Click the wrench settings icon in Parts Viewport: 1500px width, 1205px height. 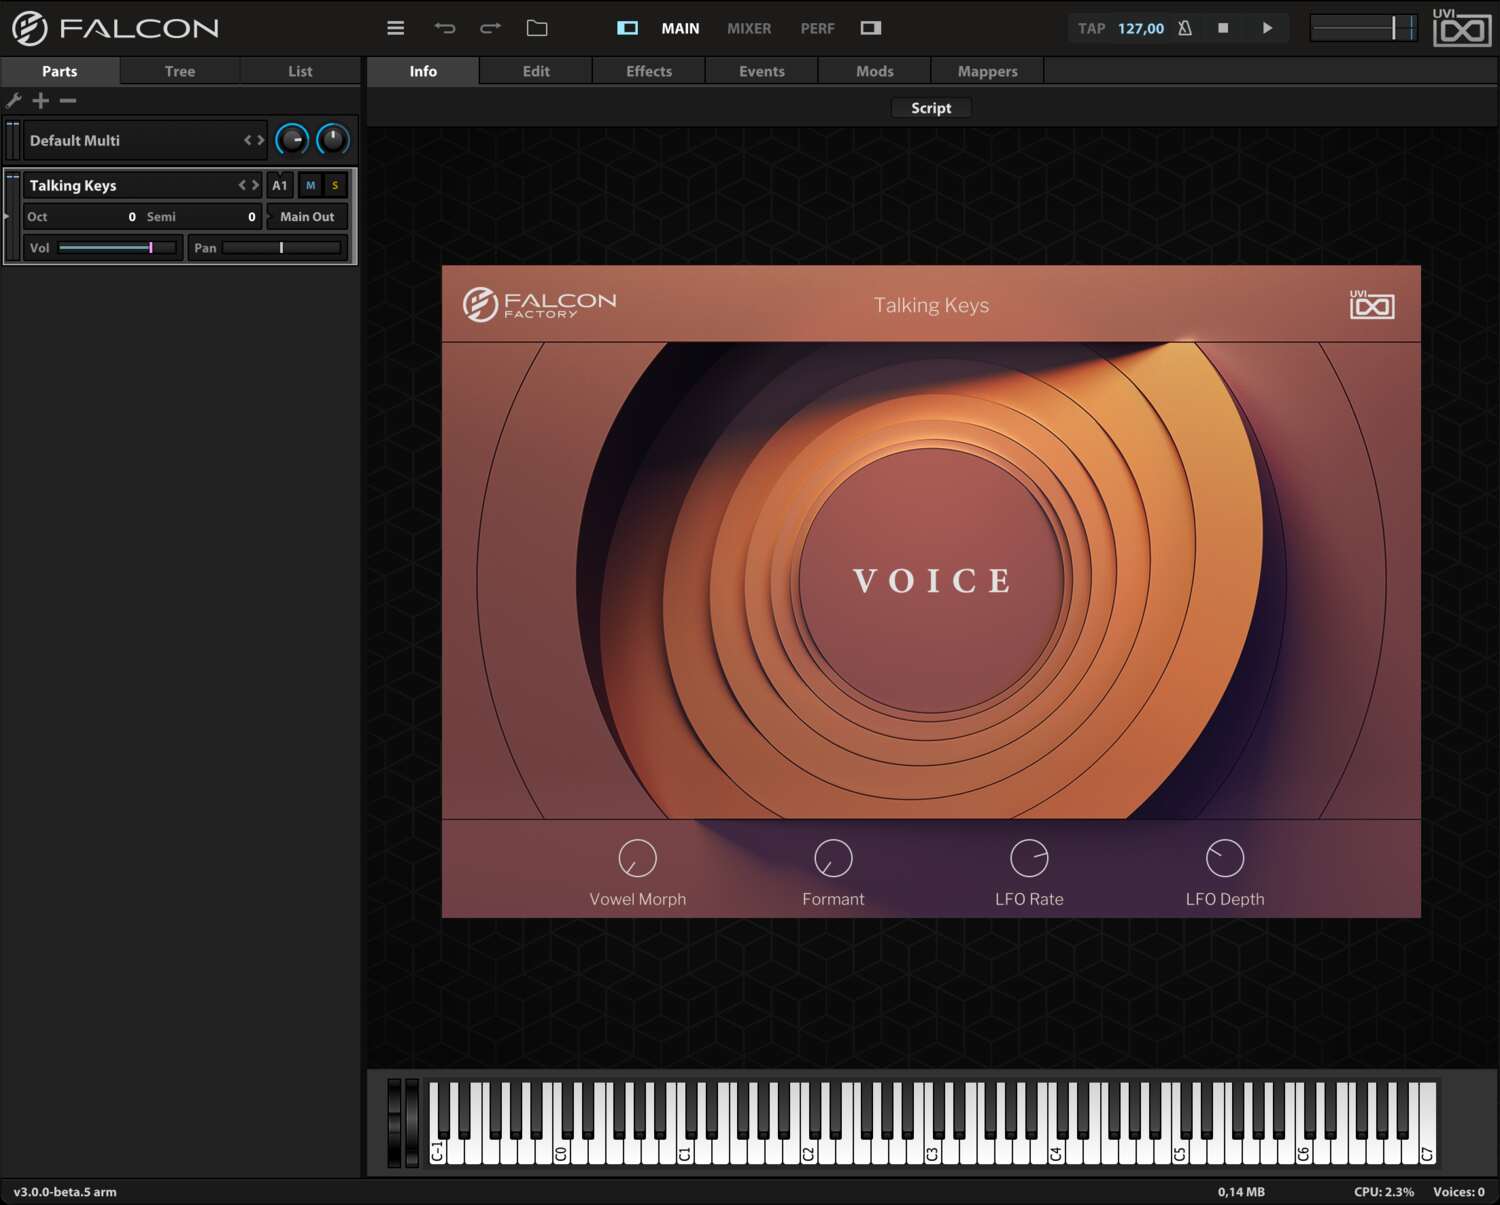pos(14,100)
